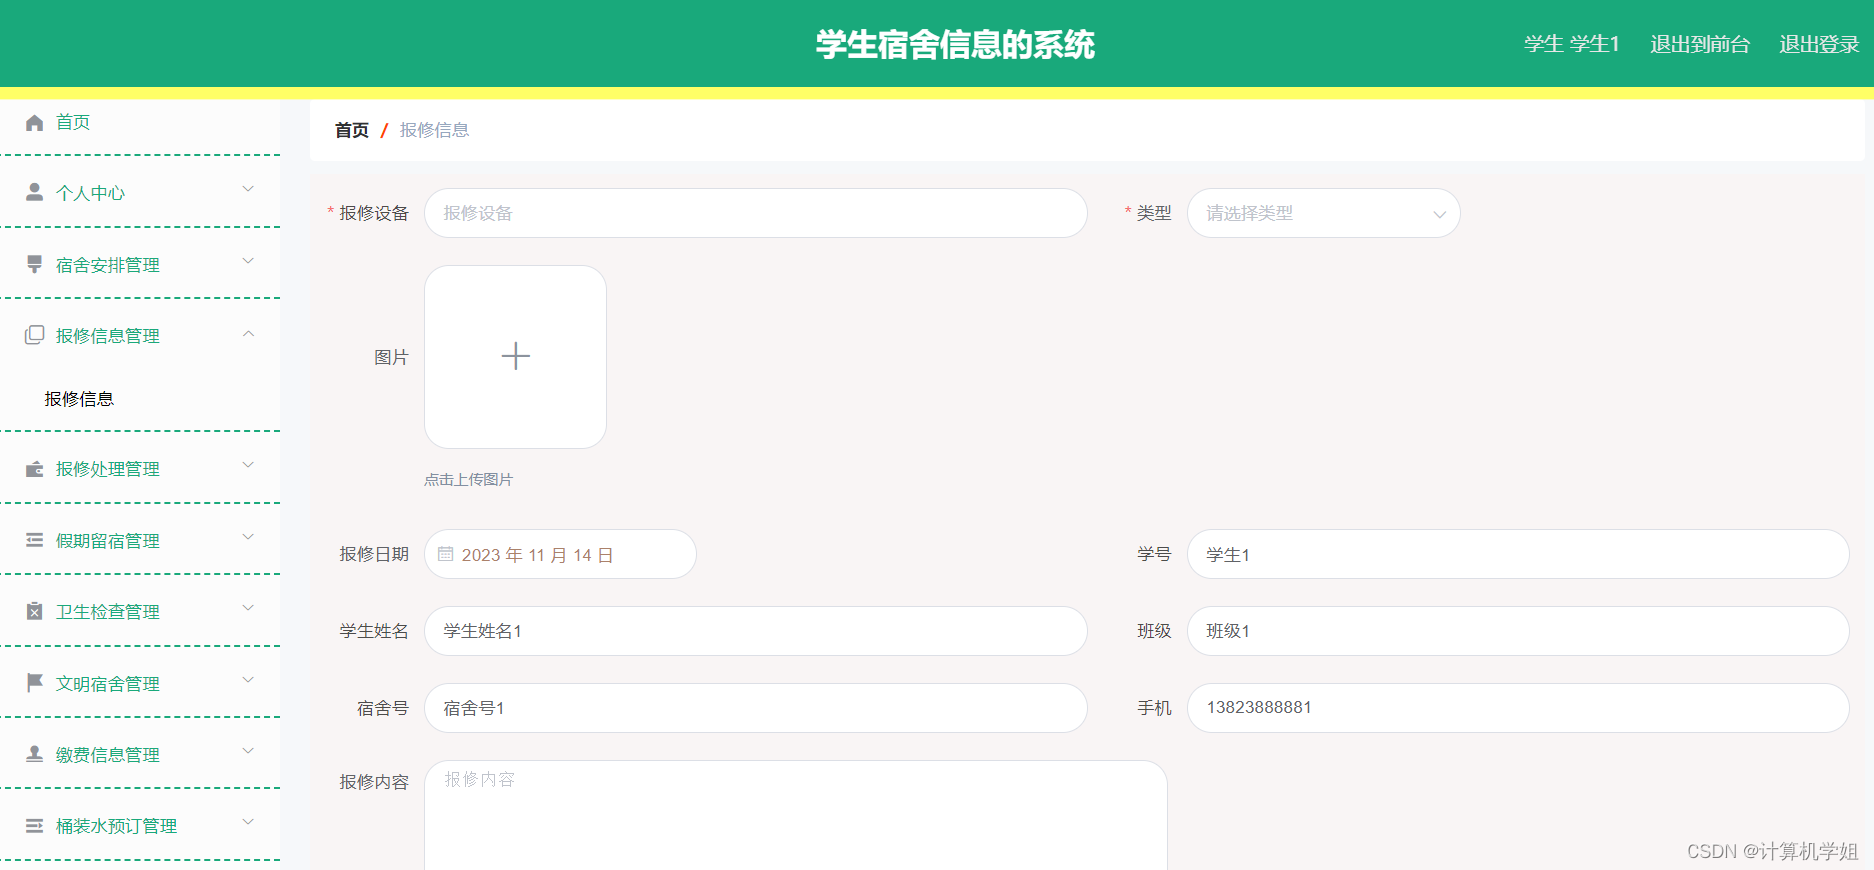Expand 报修处理管理 with its chevron

click(x=248, y=465)
